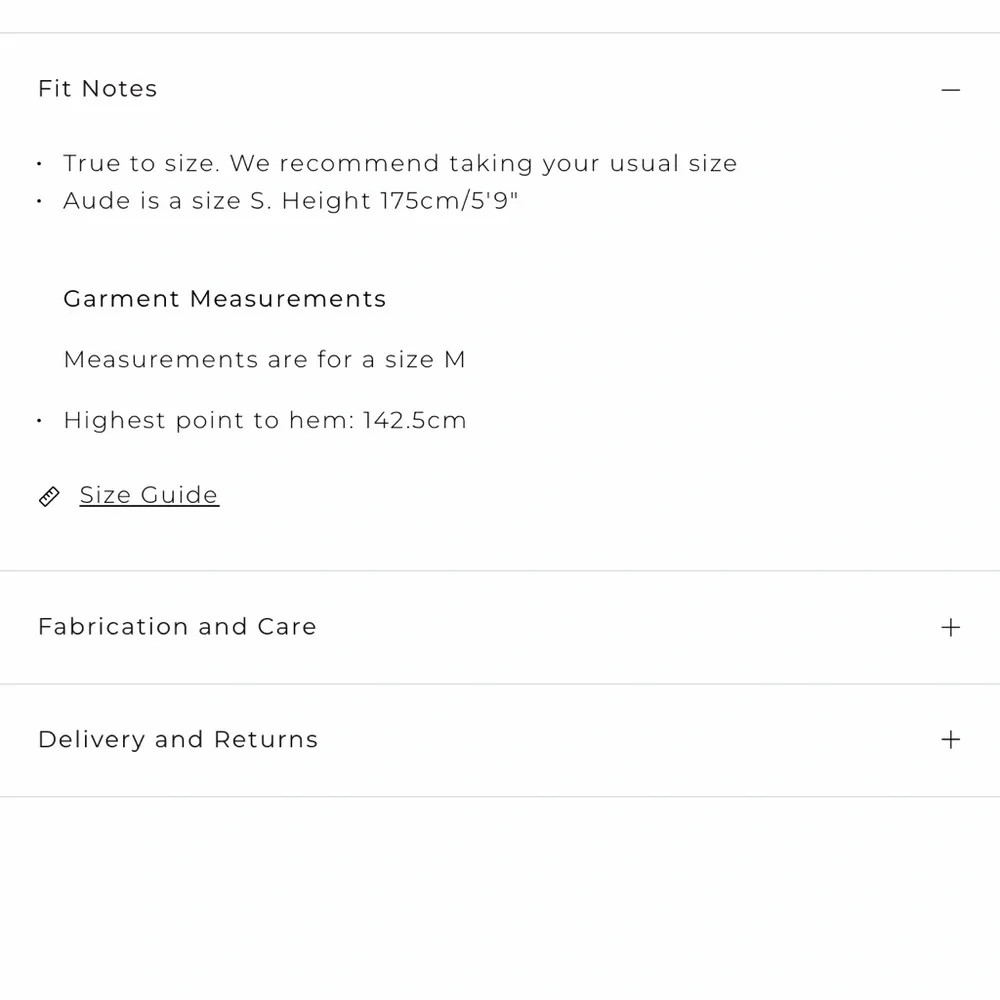Click the 'True to size' recommendation line

(401, 164)
